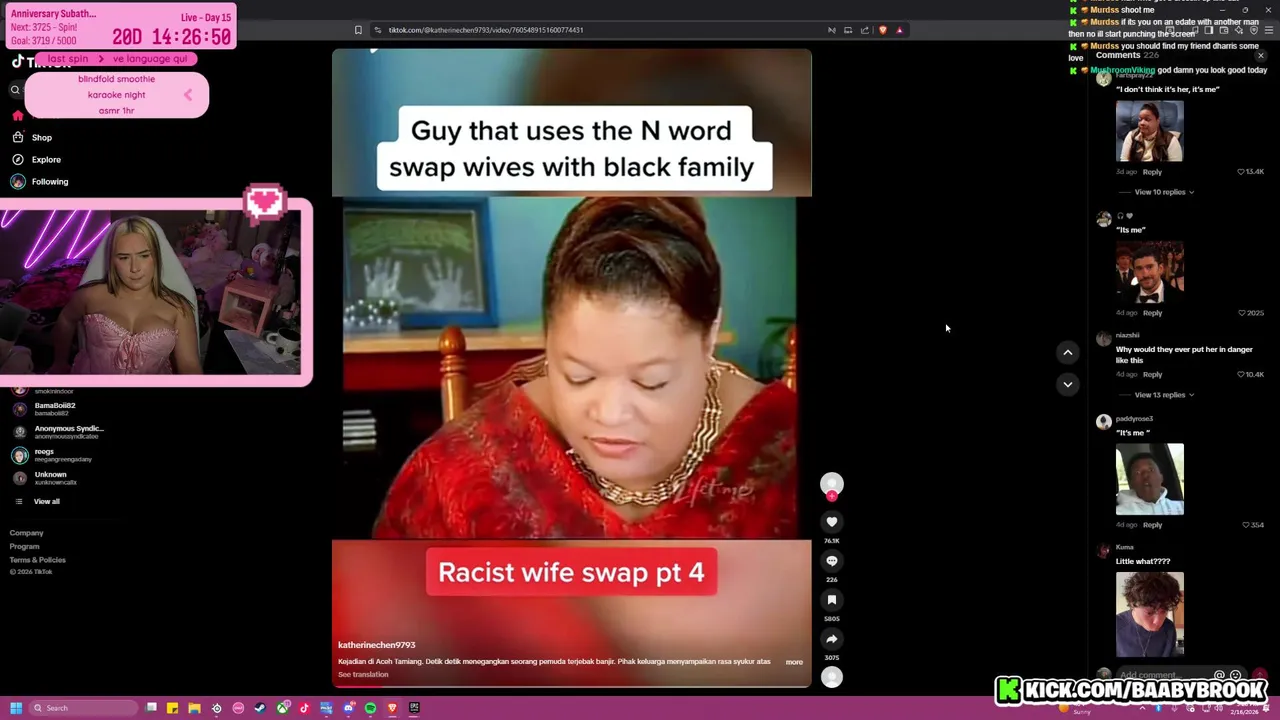Open Windows Start menu
Viewport: 1280px width, 720px height.
(16, 708)
